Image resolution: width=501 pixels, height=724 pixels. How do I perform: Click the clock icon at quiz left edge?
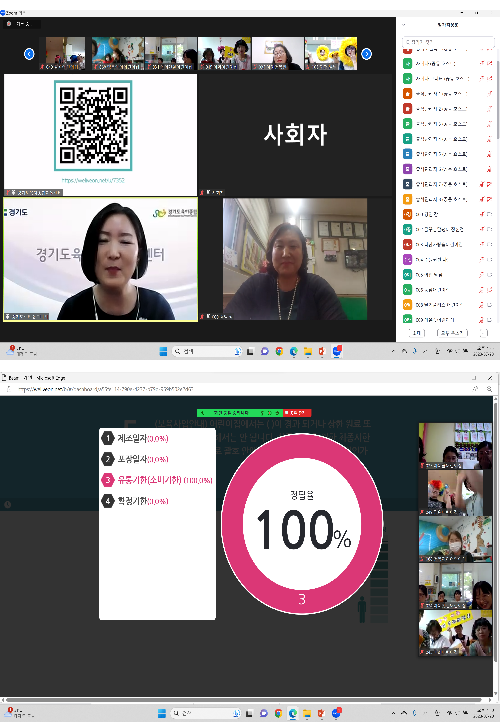[x=7, y=505]
